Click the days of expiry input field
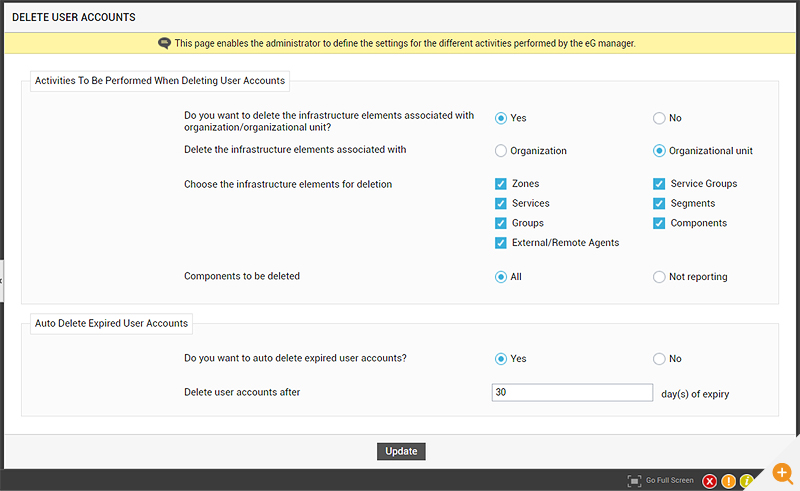The image size is (800, 491). [x=572, y=392]
